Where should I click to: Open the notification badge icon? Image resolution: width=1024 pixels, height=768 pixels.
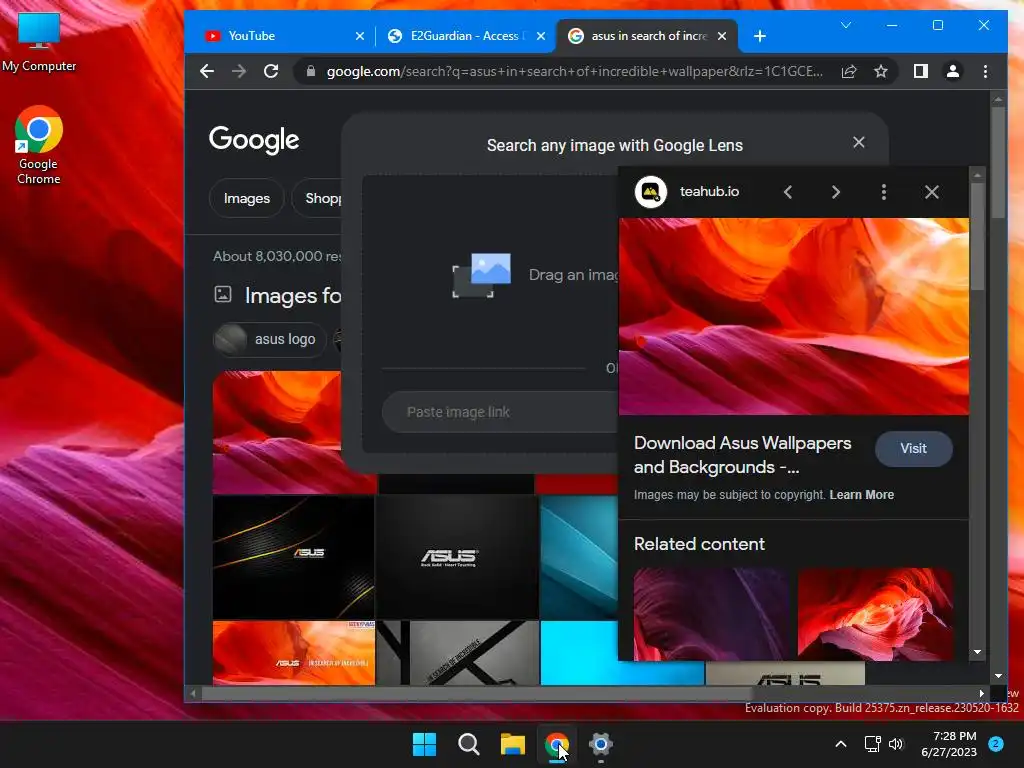(x=996, y=744)
